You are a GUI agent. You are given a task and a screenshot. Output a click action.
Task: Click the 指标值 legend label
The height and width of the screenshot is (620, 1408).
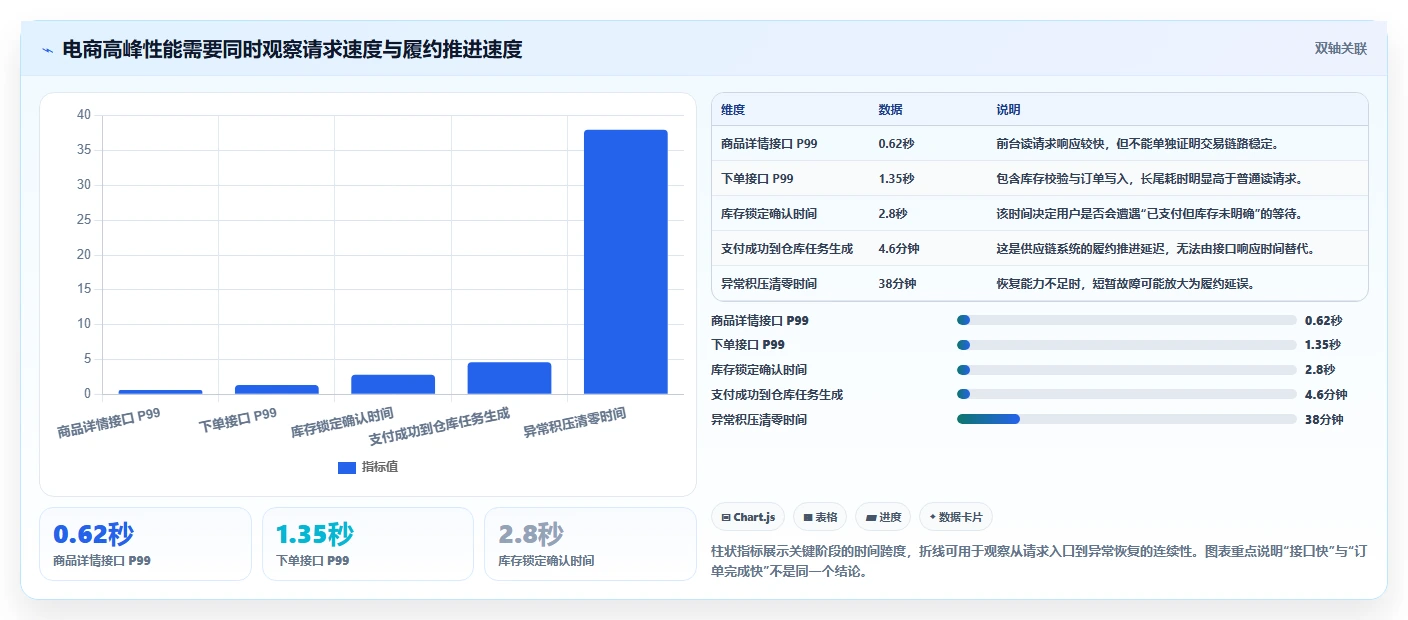[380, 467]
